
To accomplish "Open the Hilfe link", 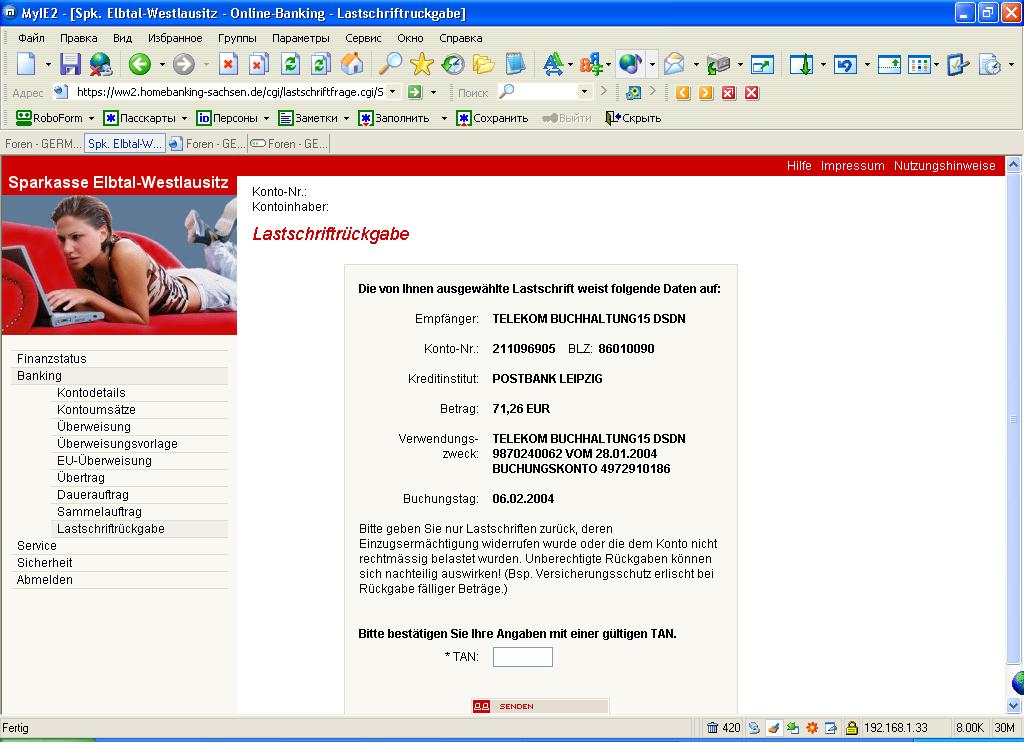I will coord(799,166).
